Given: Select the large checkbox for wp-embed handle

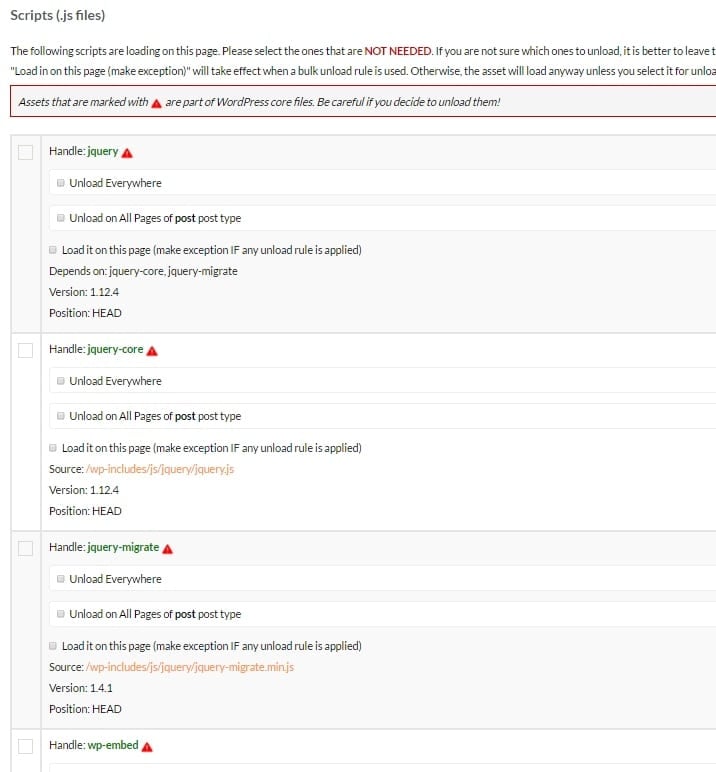Looking at the screenshot, I should [26, 746].
